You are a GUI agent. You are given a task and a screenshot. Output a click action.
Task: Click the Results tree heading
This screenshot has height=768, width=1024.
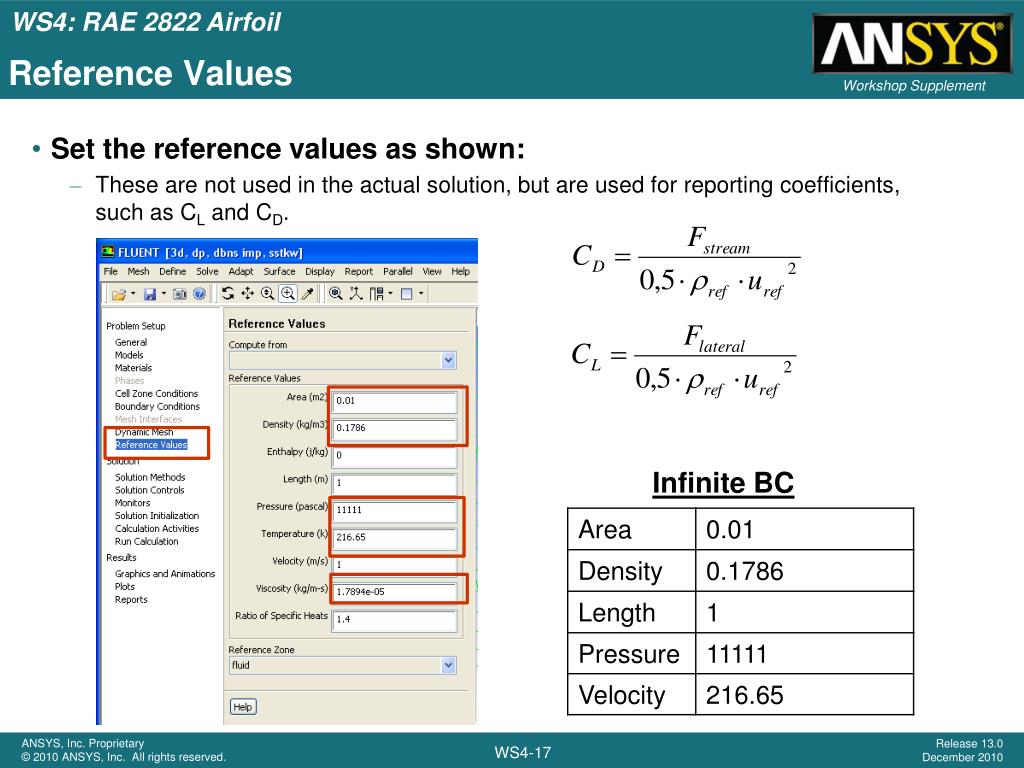[121, 558]
